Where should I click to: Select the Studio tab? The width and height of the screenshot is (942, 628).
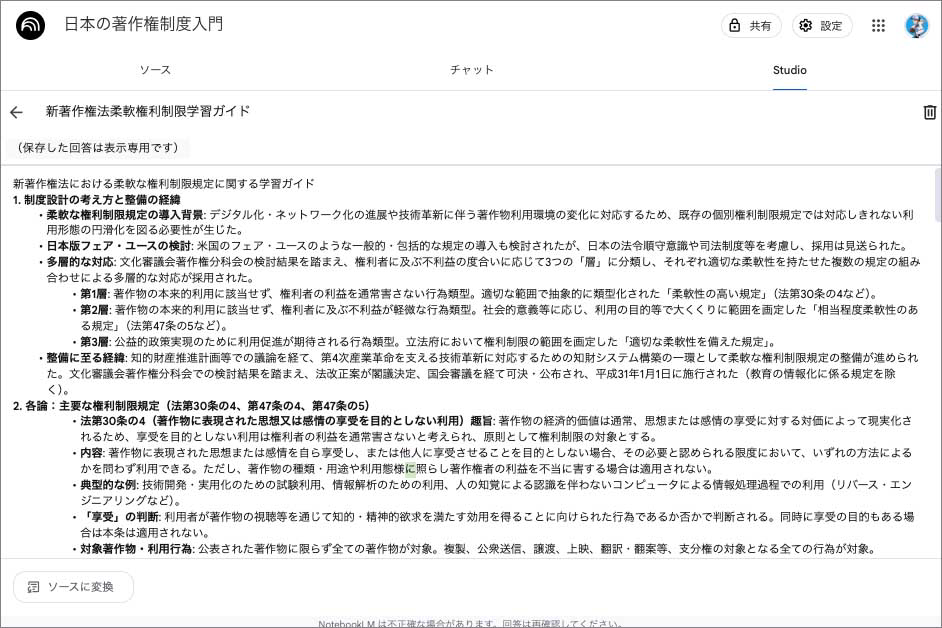point(789,70)
